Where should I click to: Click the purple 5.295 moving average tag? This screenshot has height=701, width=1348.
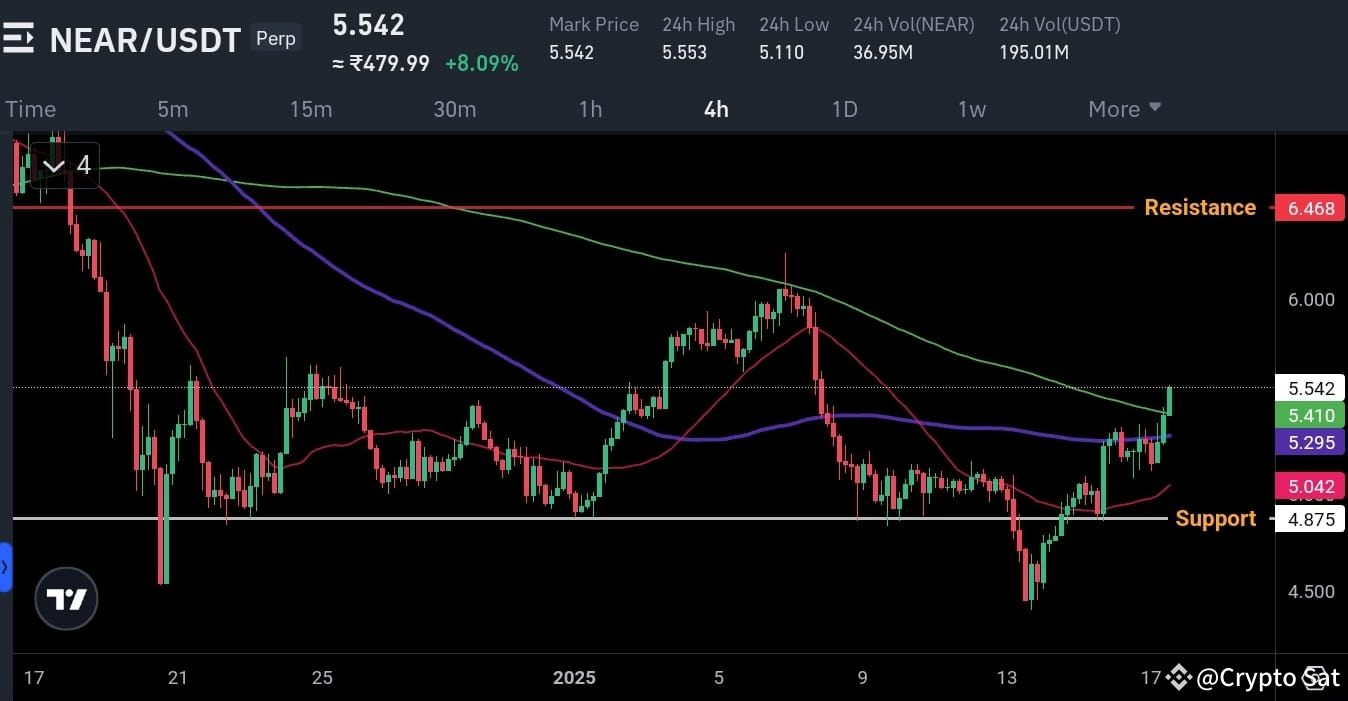tap(1310, 442)
